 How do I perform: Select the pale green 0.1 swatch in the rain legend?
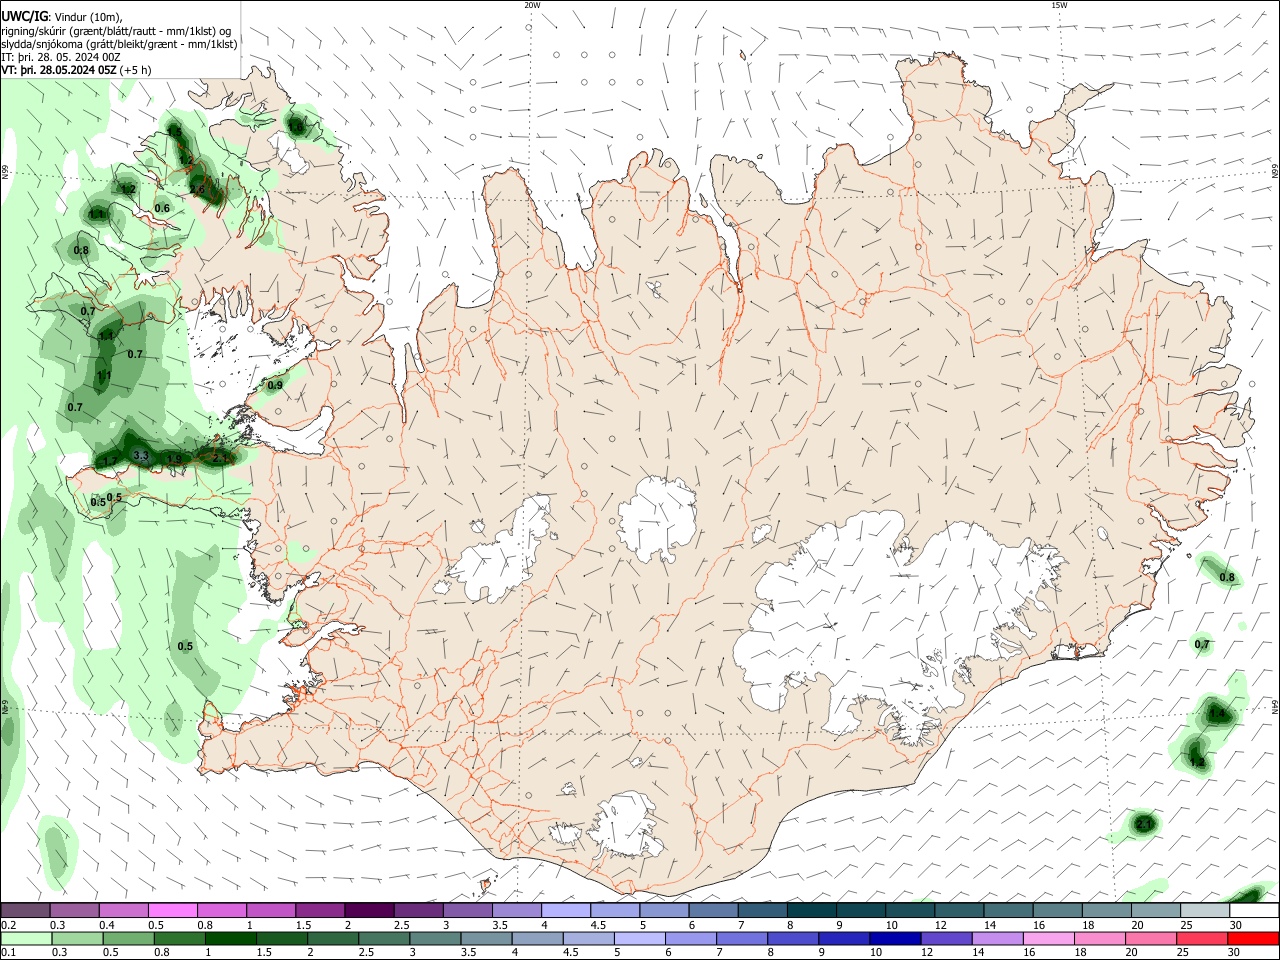pos(26,939)
